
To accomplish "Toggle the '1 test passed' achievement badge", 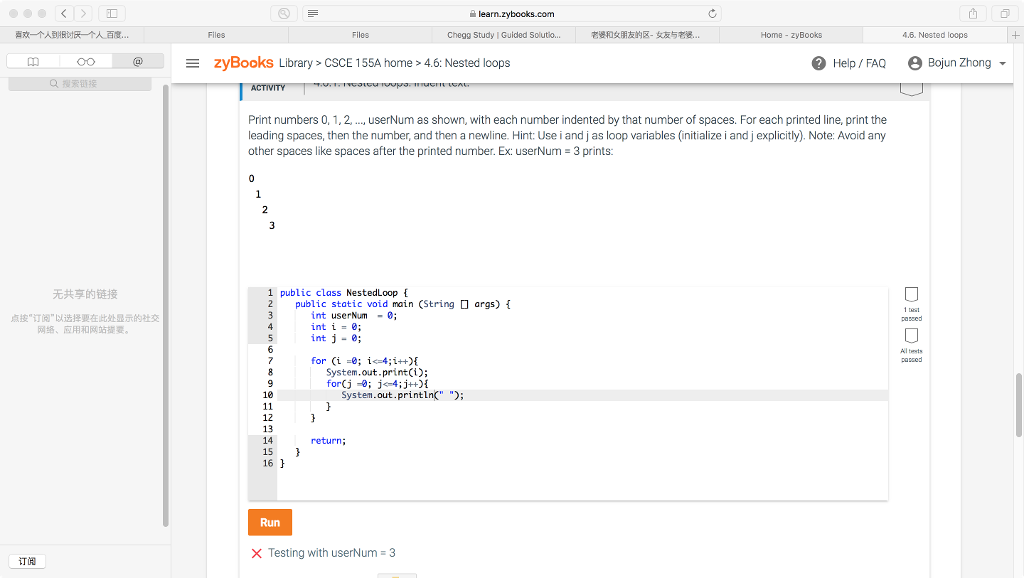I will click(911, 295).
